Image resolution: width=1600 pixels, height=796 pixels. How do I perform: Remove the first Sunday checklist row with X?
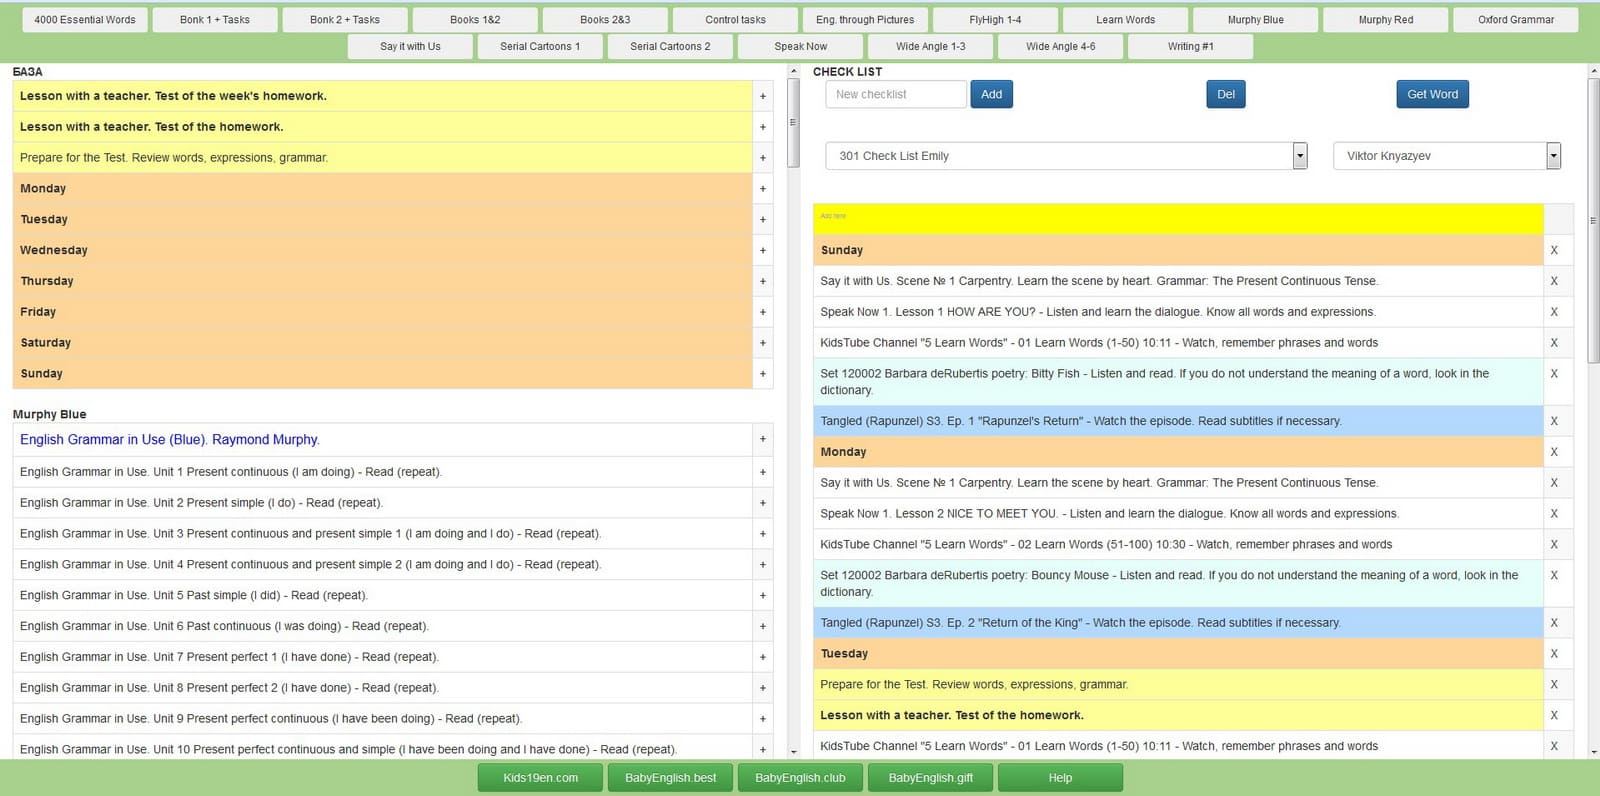pyautogui.click(x=1554, y=250)
